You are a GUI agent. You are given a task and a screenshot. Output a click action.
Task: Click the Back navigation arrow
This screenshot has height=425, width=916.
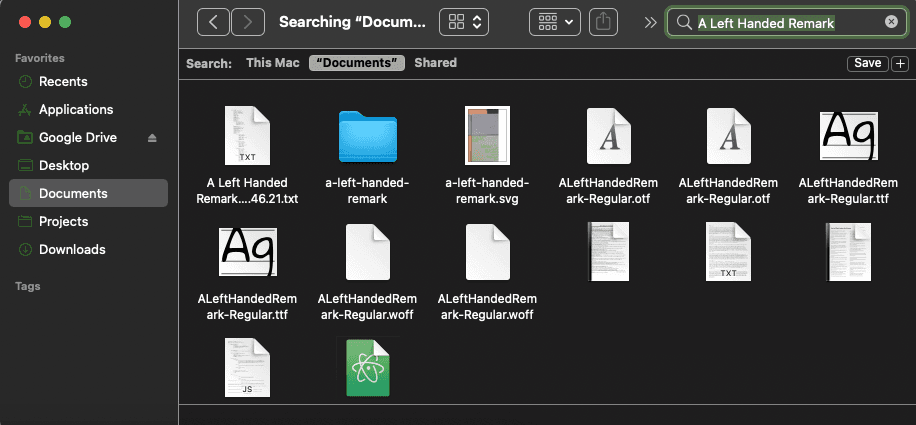213,22
